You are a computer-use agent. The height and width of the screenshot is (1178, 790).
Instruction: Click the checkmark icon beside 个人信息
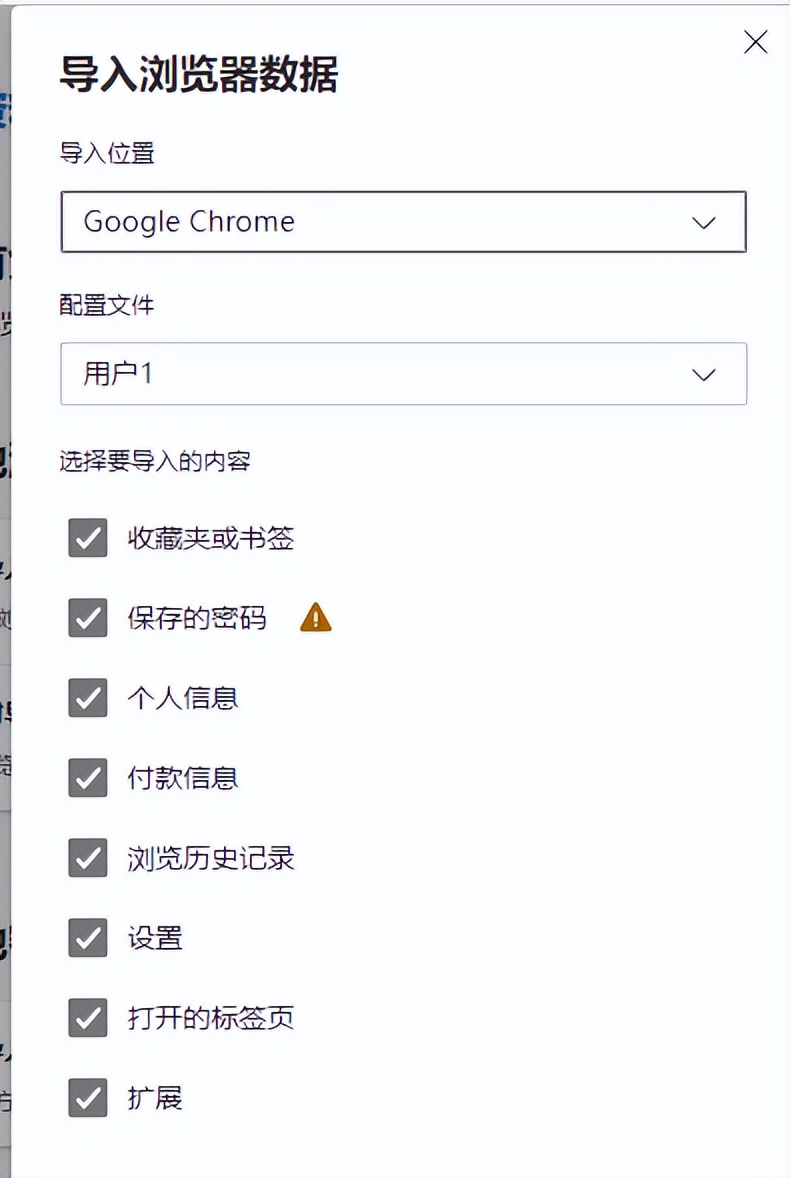click(x=87, y=698)
